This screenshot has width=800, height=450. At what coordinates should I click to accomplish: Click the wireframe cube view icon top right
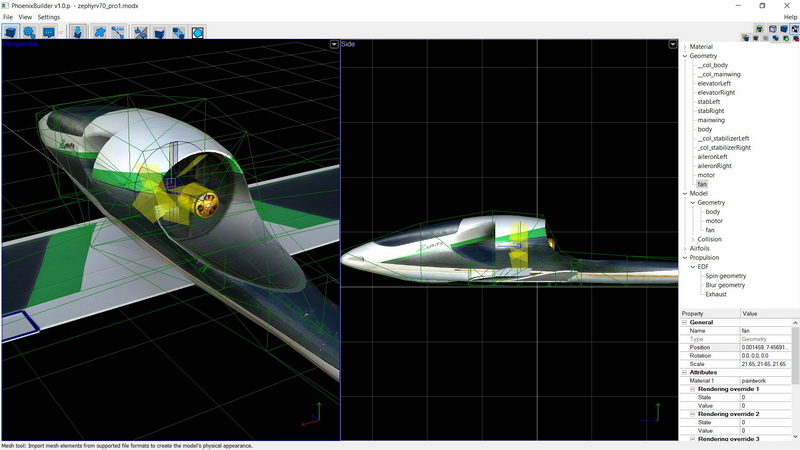click(773, 28)
